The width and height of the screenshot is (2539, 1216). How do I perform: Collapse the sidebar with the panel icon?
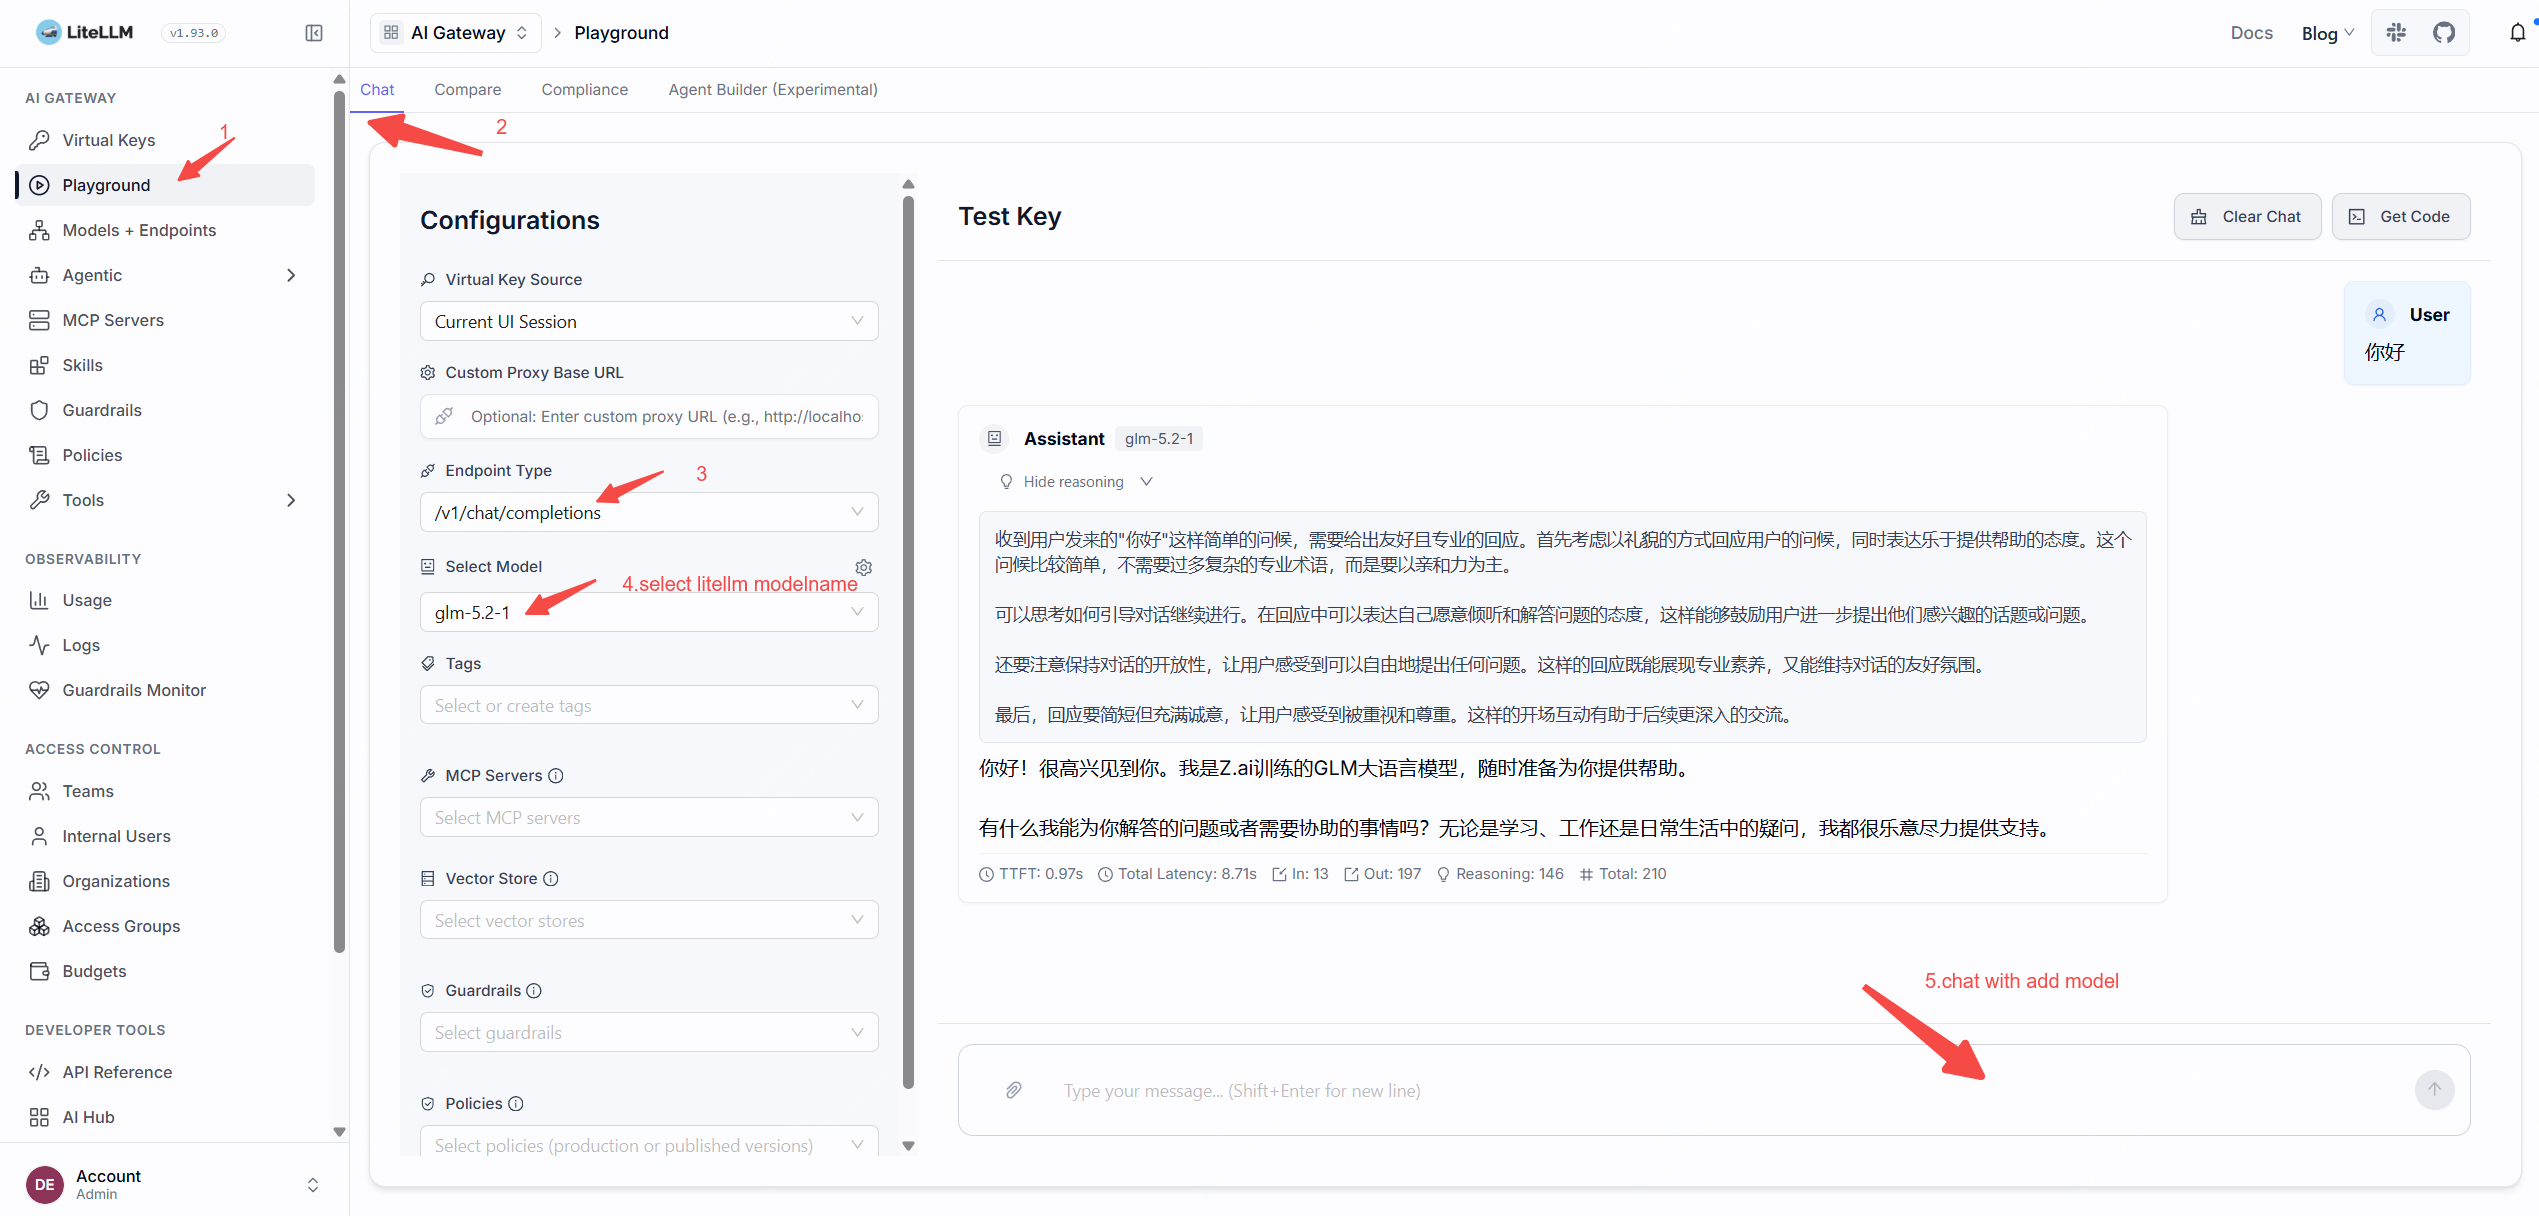click(313, 33)
